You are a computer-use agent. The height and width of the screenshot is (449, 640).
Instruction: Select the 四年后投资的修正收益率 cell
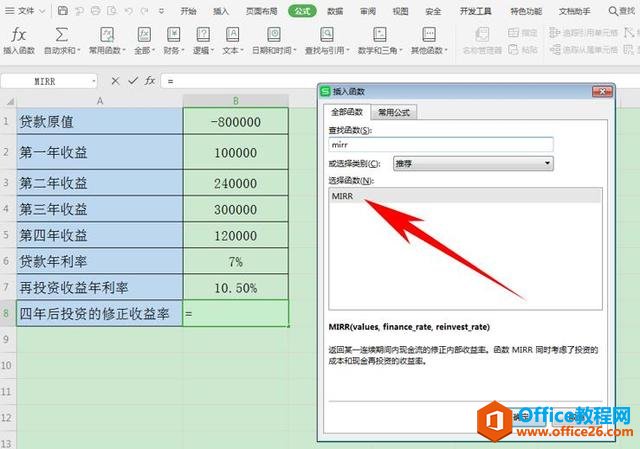[100, 313]
